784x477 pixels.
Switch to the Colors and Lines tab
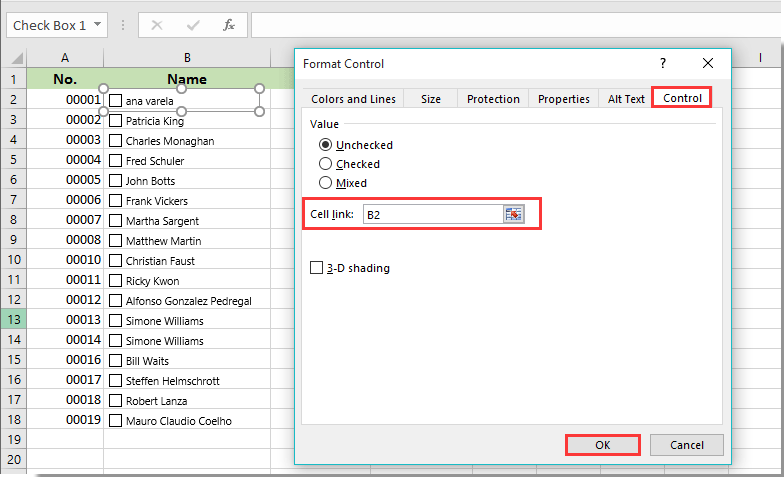point(353,99)
